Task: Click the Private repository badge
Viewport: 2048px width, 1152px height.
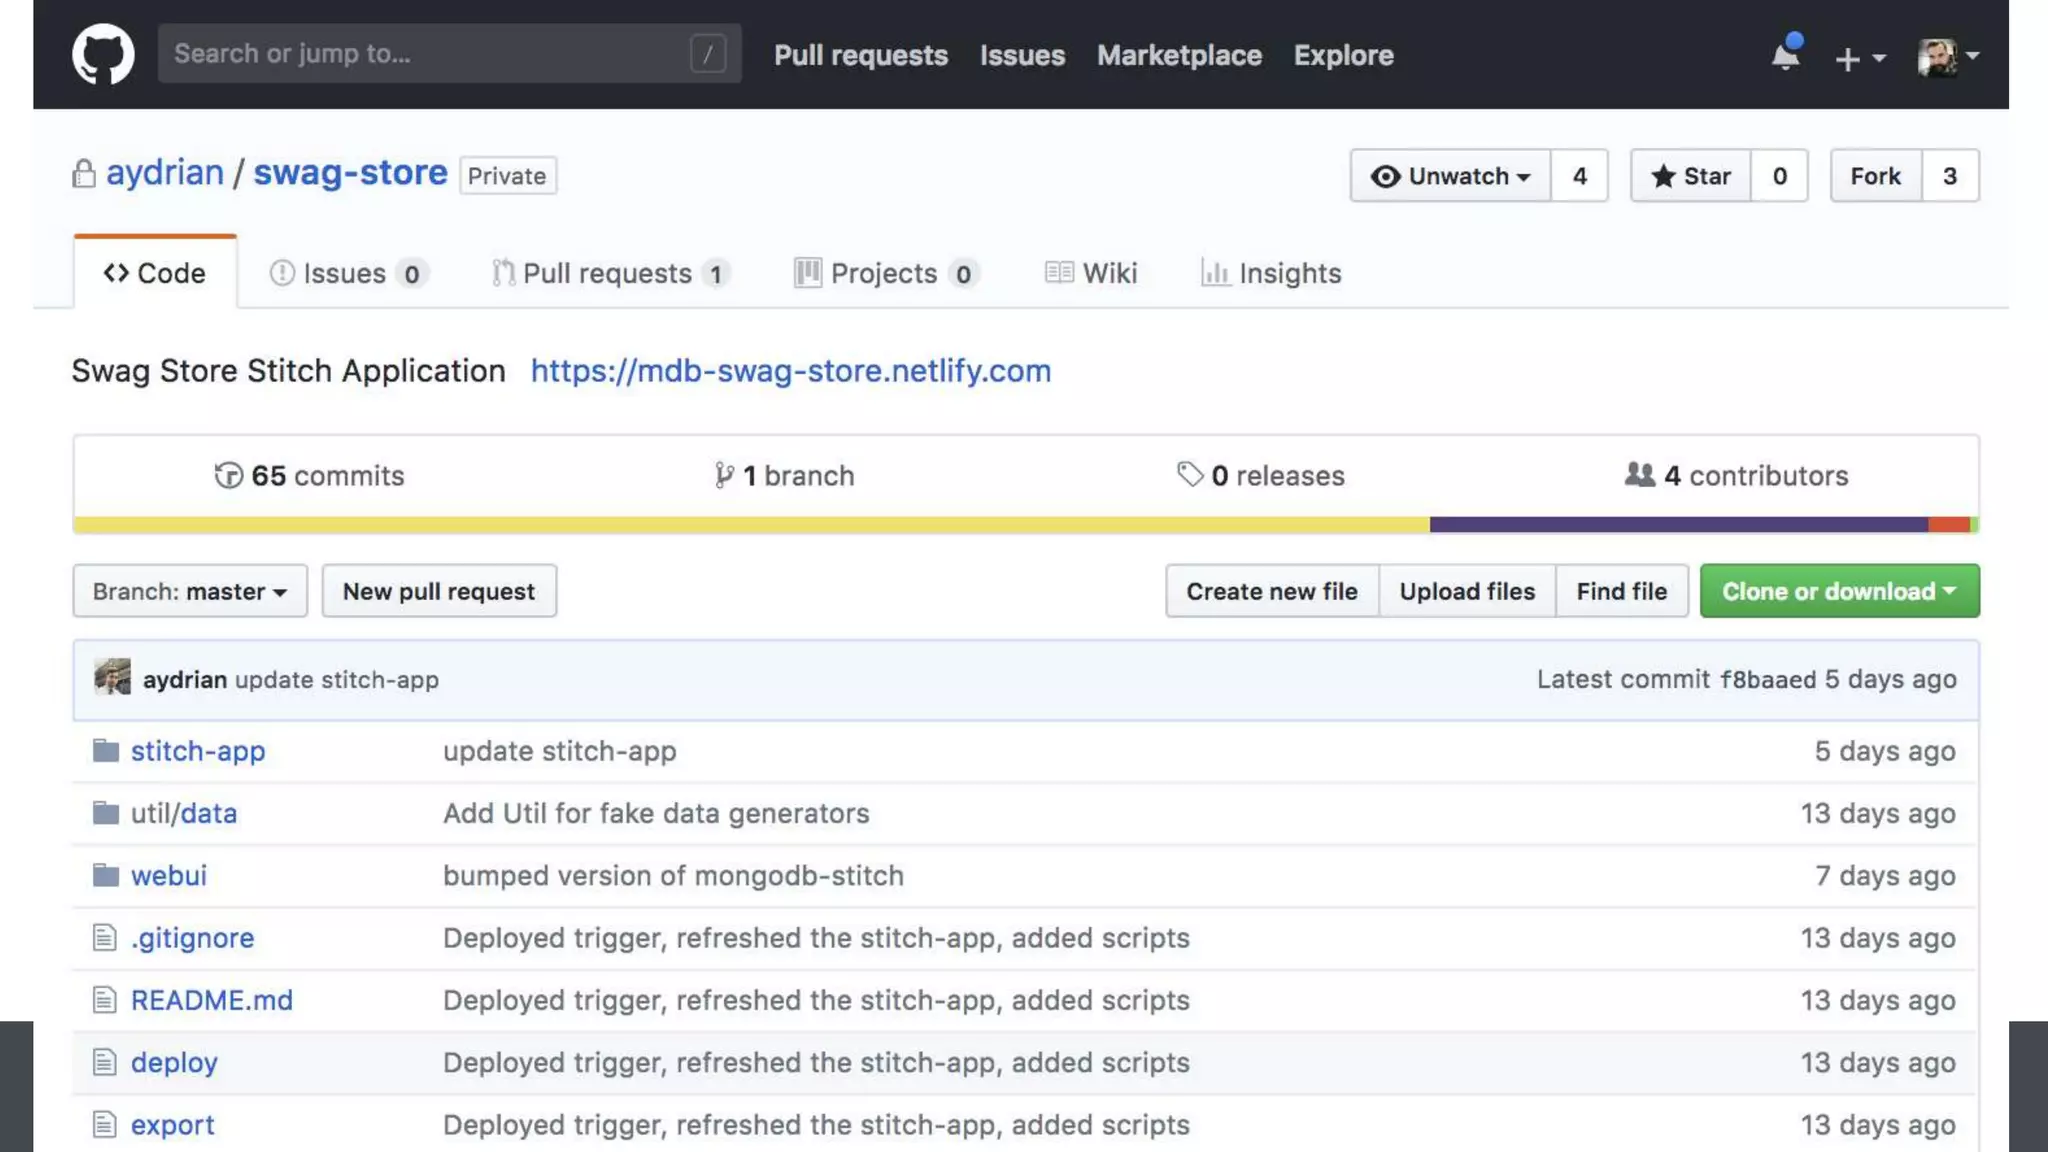Action: 508,175
